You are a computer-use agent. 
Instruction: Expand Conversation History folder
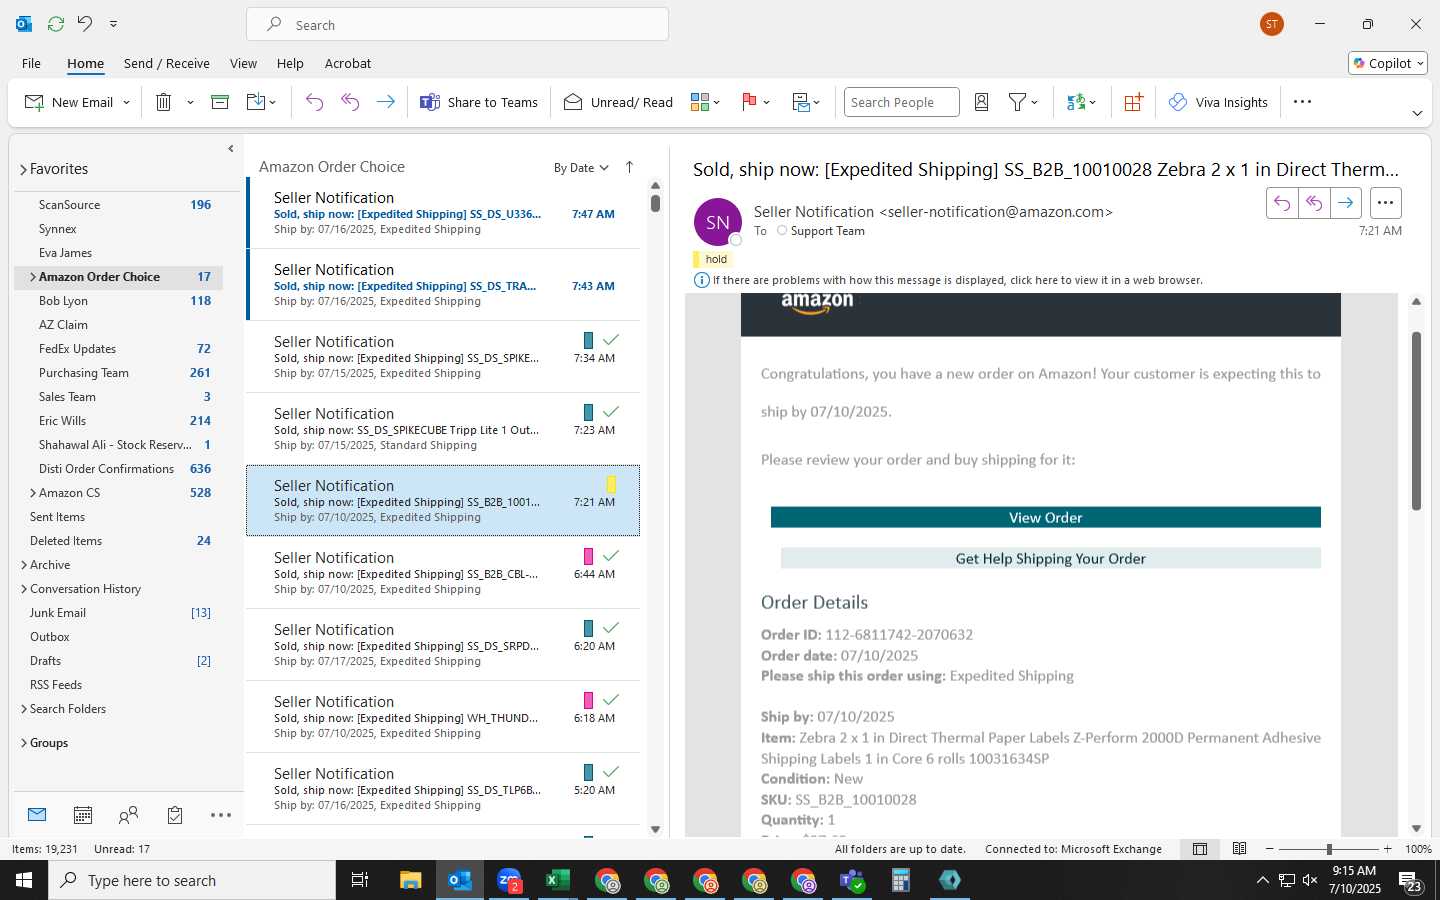24,589
